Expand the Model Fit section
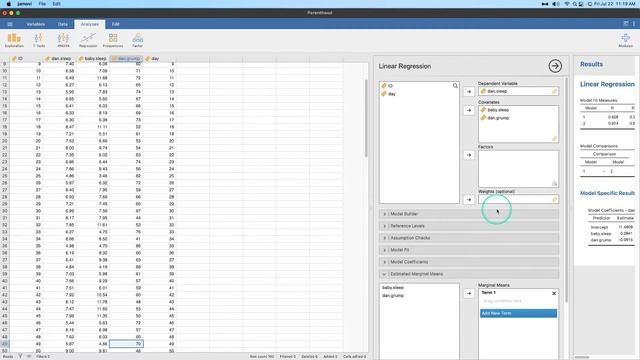The width and height of the screenshot is (640, 360). (x=469, y=250)
